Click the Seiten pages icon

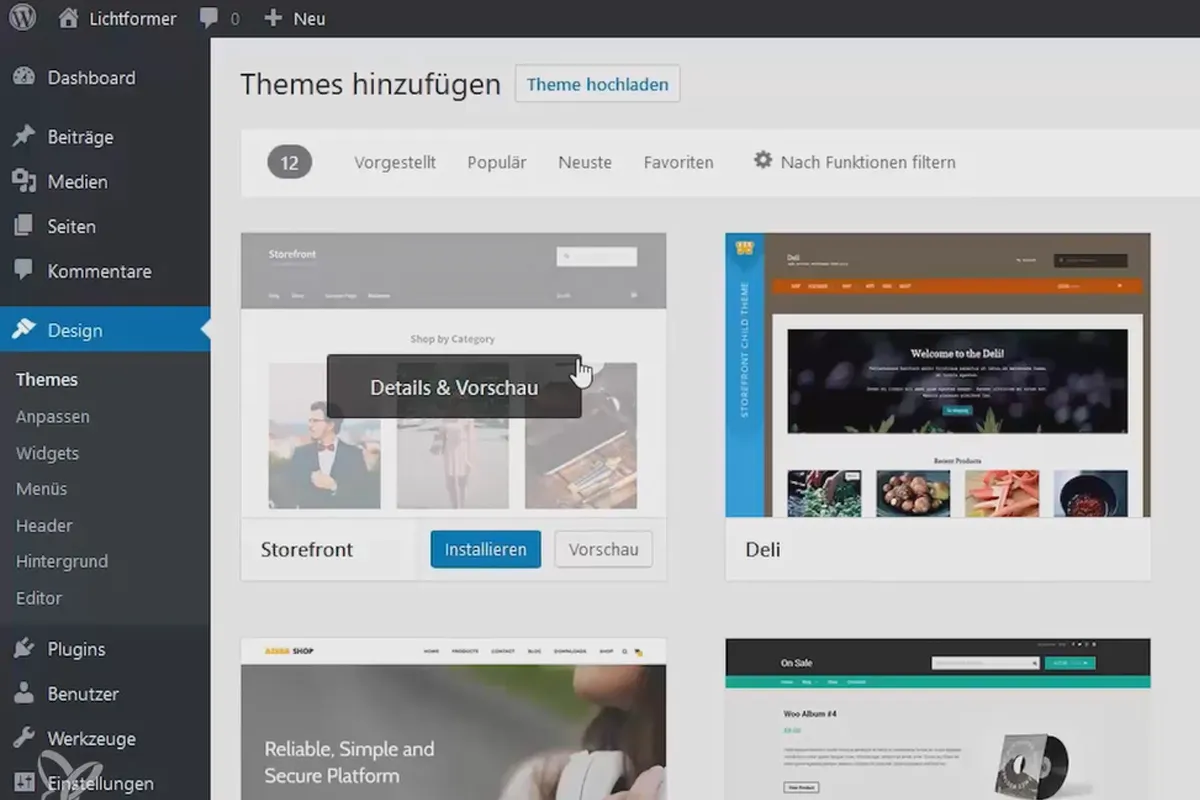coord(24,226)
